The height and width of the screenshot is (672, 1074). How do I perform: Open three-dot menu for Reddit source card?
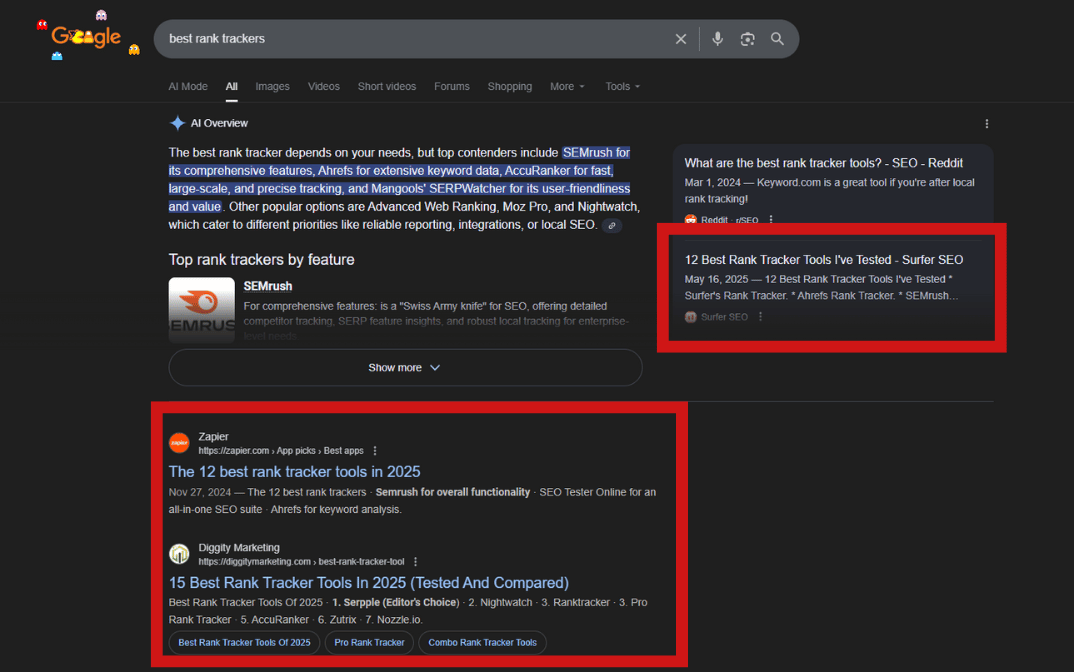click(771, 220)
